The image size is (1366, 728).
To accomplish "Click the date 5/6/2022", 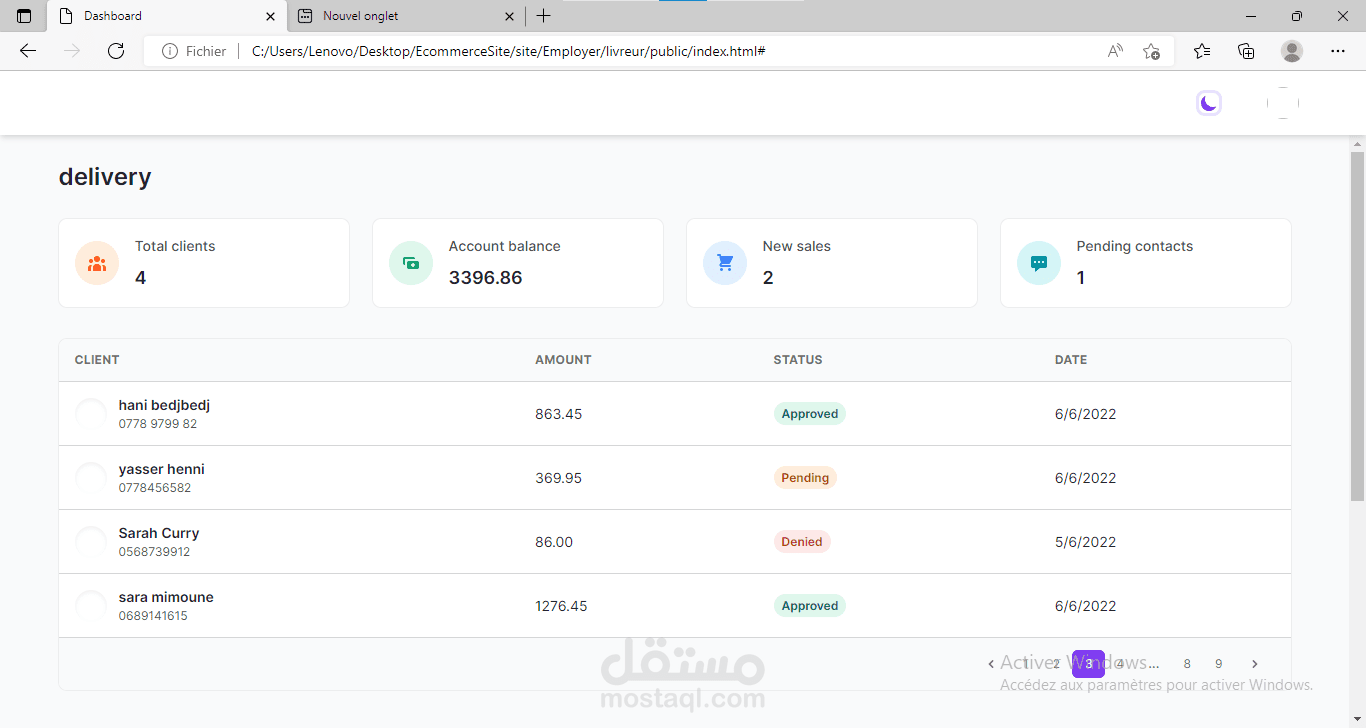I will click(1085, 542).
